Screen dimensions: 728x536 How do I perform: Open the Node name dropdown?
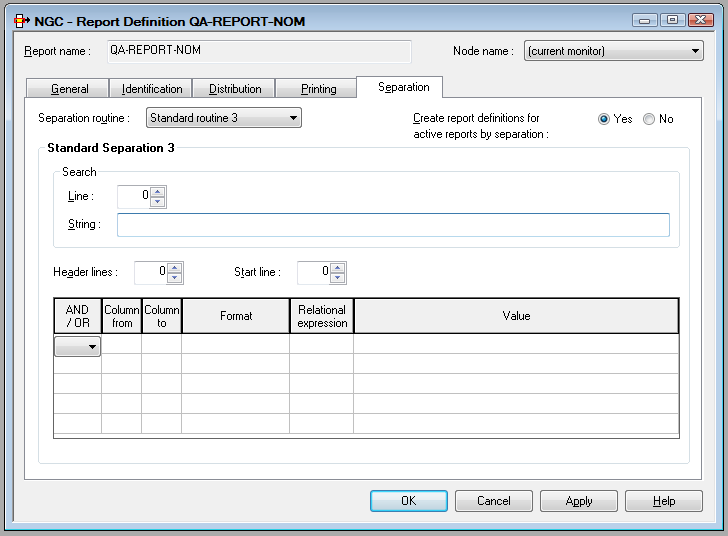614,51
